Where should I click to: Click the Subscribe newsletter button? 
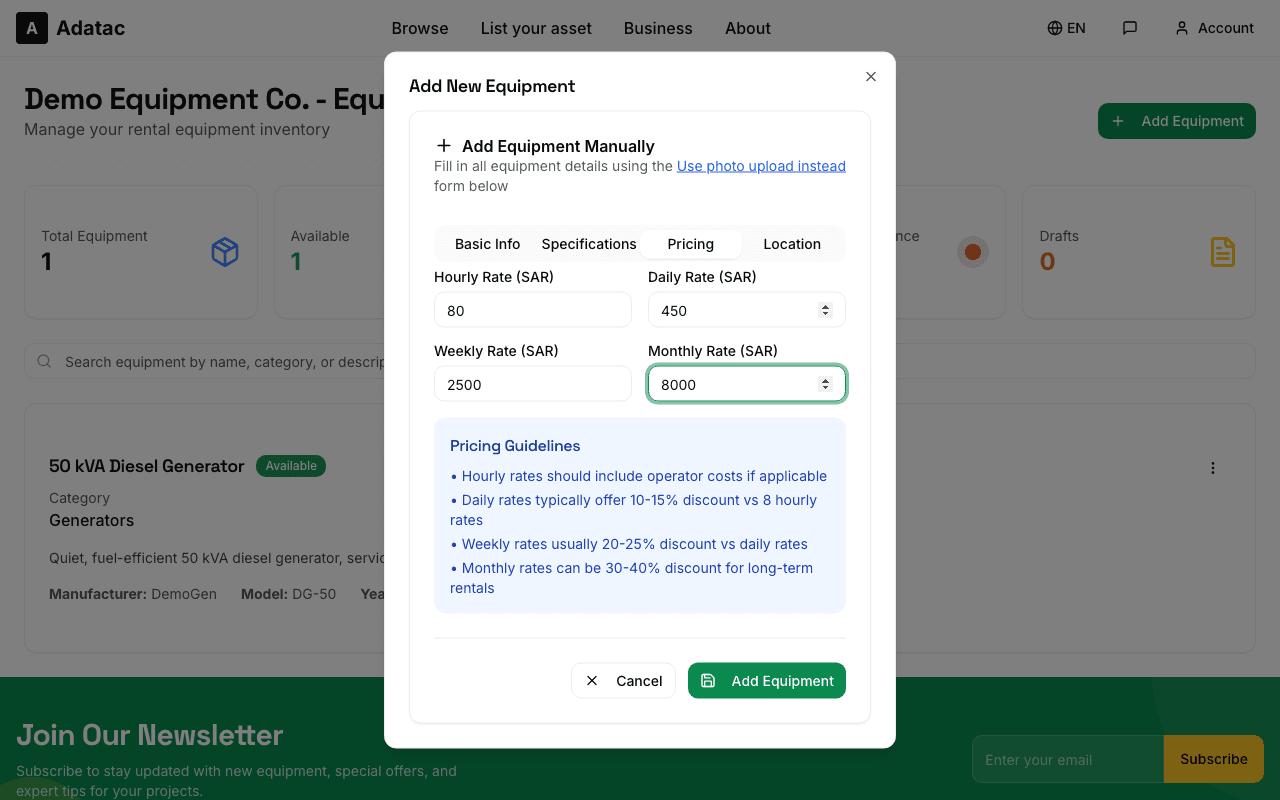tap(1214, 759)
